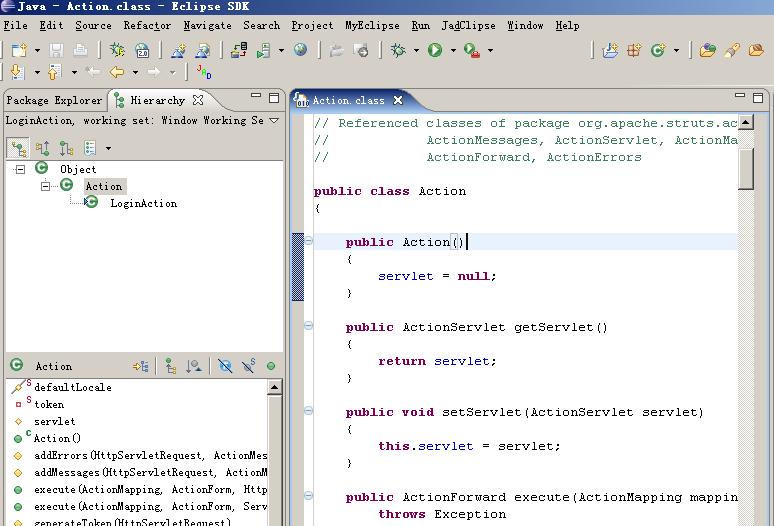The width and height of the screenshot is (774, 526).
Task: Open the previous hierarchy inputs dropdown arrow
Action: pyautogui.click(x=108, y=149)
